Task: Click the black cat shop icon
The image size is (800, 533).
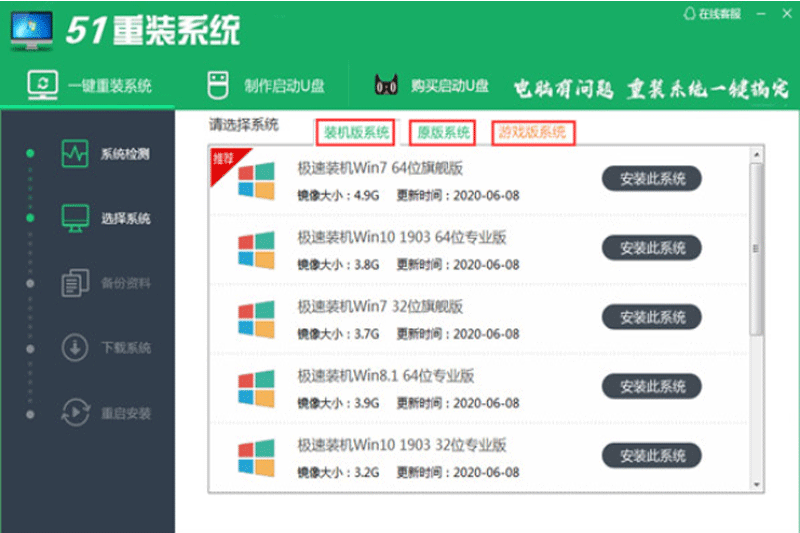Action: (x=386, y=85)
